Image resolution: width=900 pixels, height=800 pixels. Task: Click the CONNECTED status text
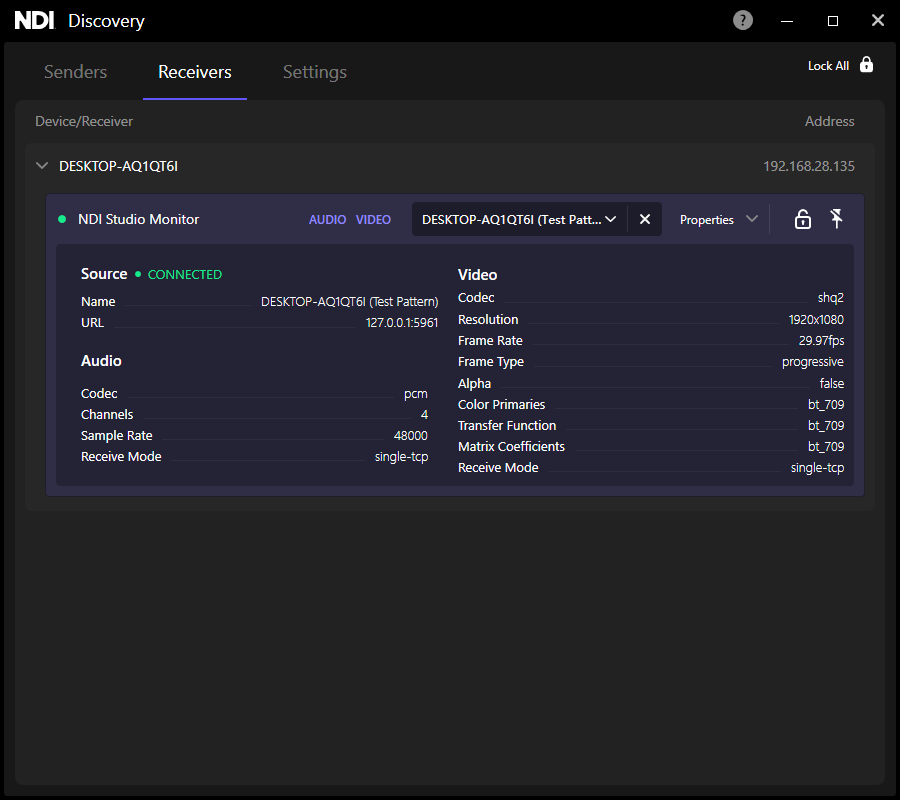(x=185, y=274)
